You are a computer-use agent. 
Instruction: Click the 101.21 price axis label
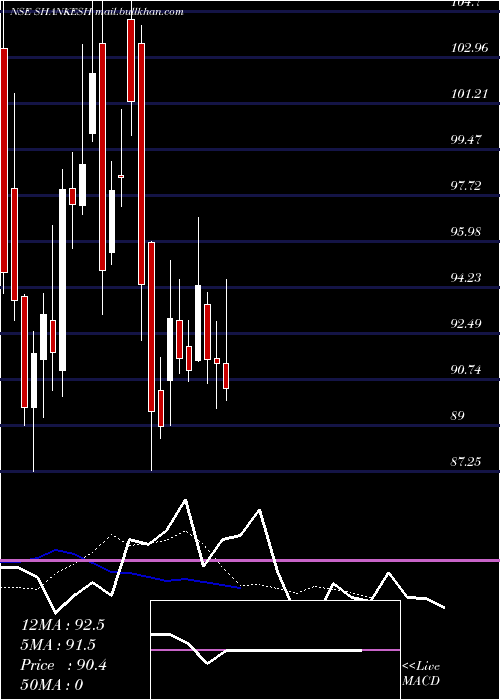[469, 94]
